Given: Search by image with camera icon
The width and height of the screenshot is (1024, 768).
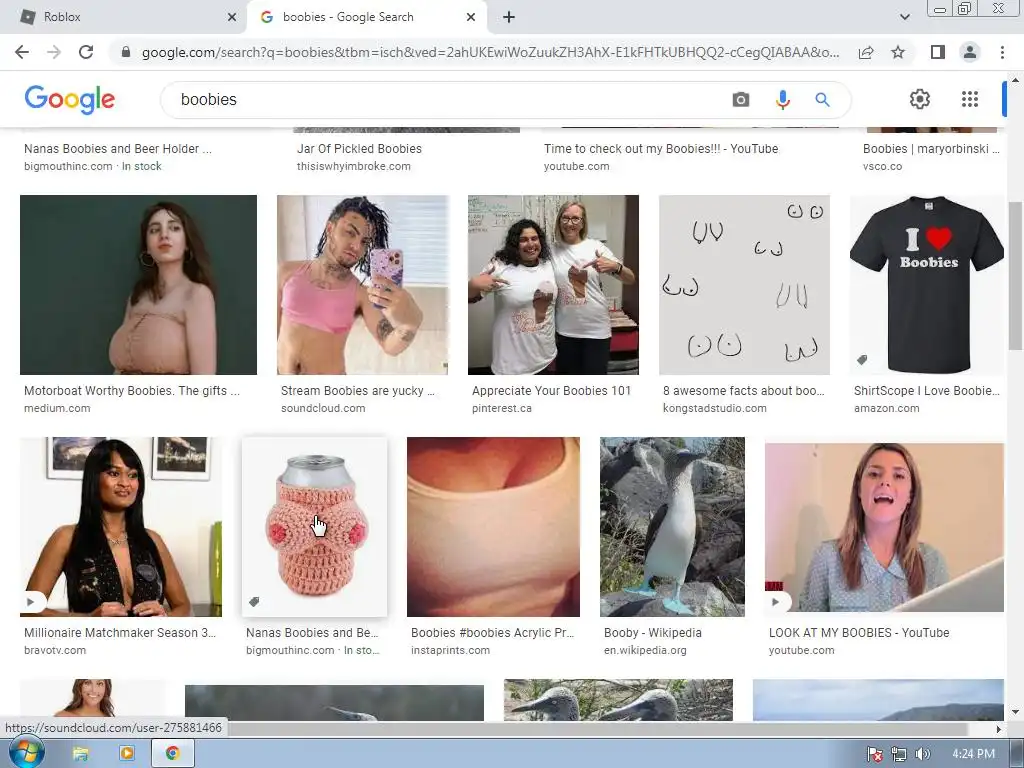Looking at the screenshot, I should pyautogui.click(x=741, y=100).
